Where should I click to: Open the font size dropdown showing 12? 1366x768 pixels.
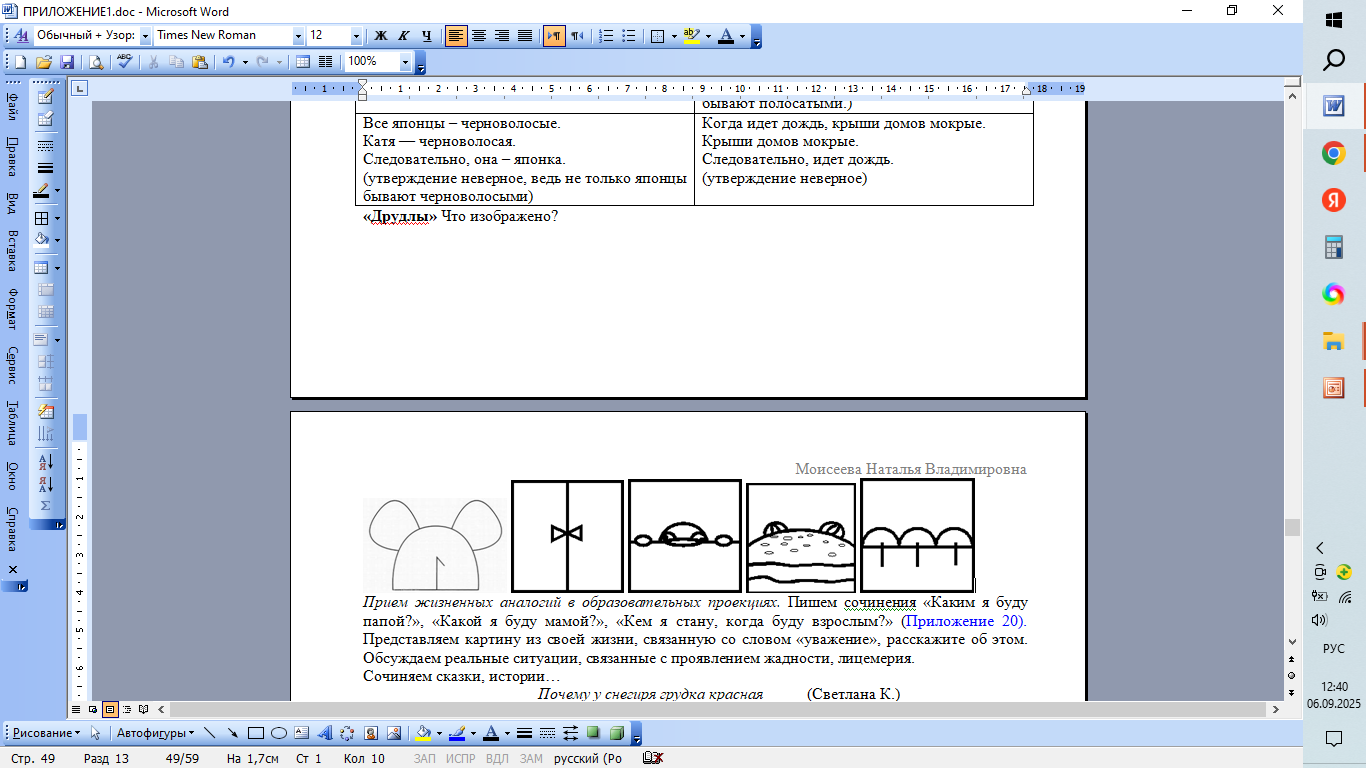[356, 36]
